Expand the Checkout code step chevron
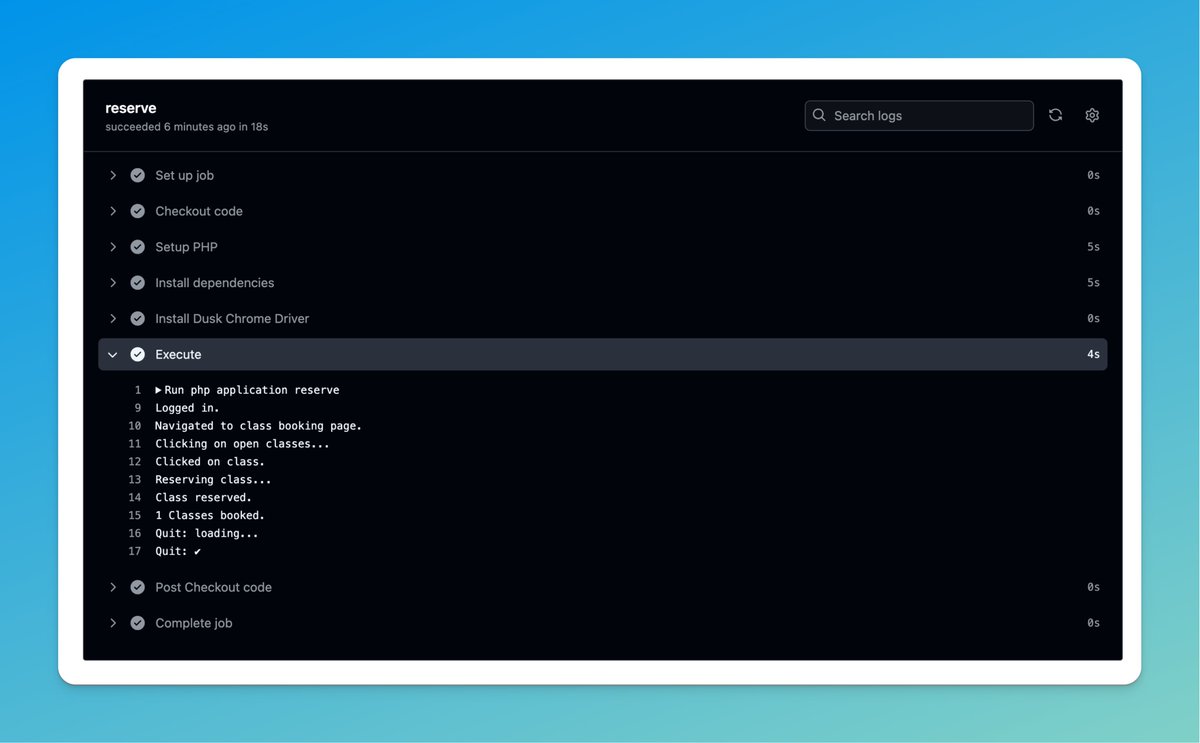The height and width of the screenshot is (743, 1200). 113,211
